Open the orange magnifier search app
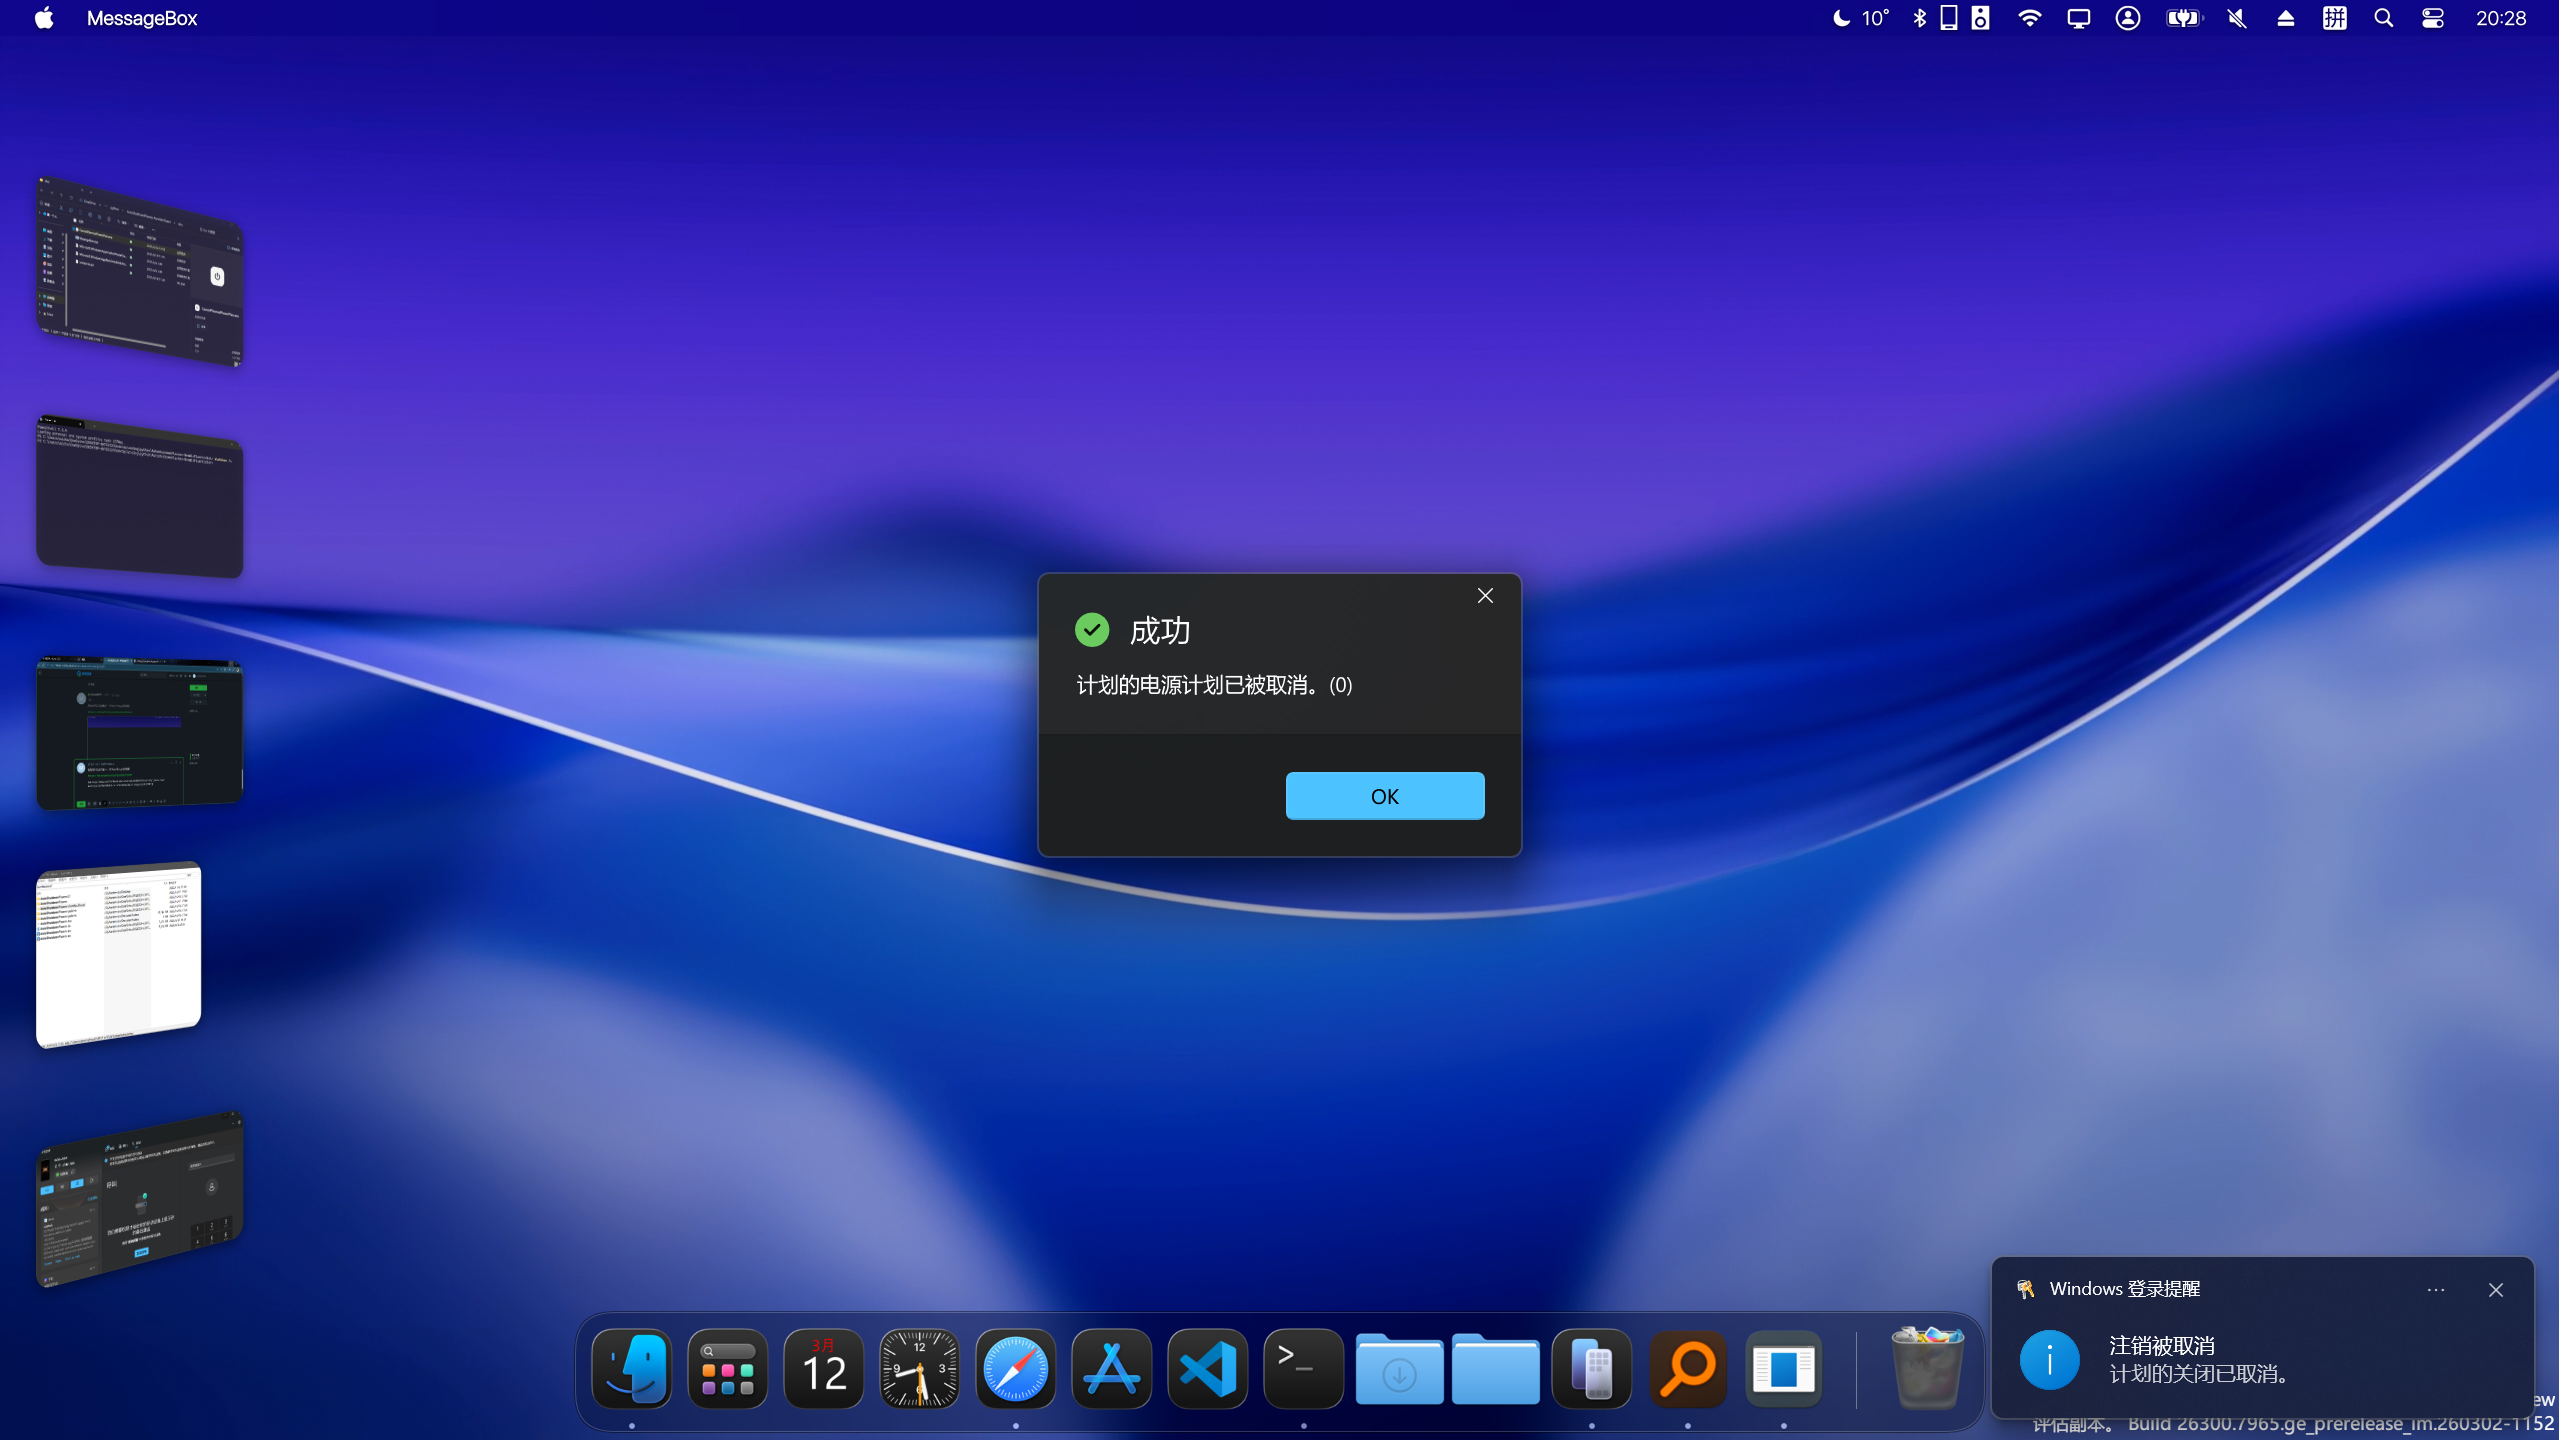 click(1688, 1368)
